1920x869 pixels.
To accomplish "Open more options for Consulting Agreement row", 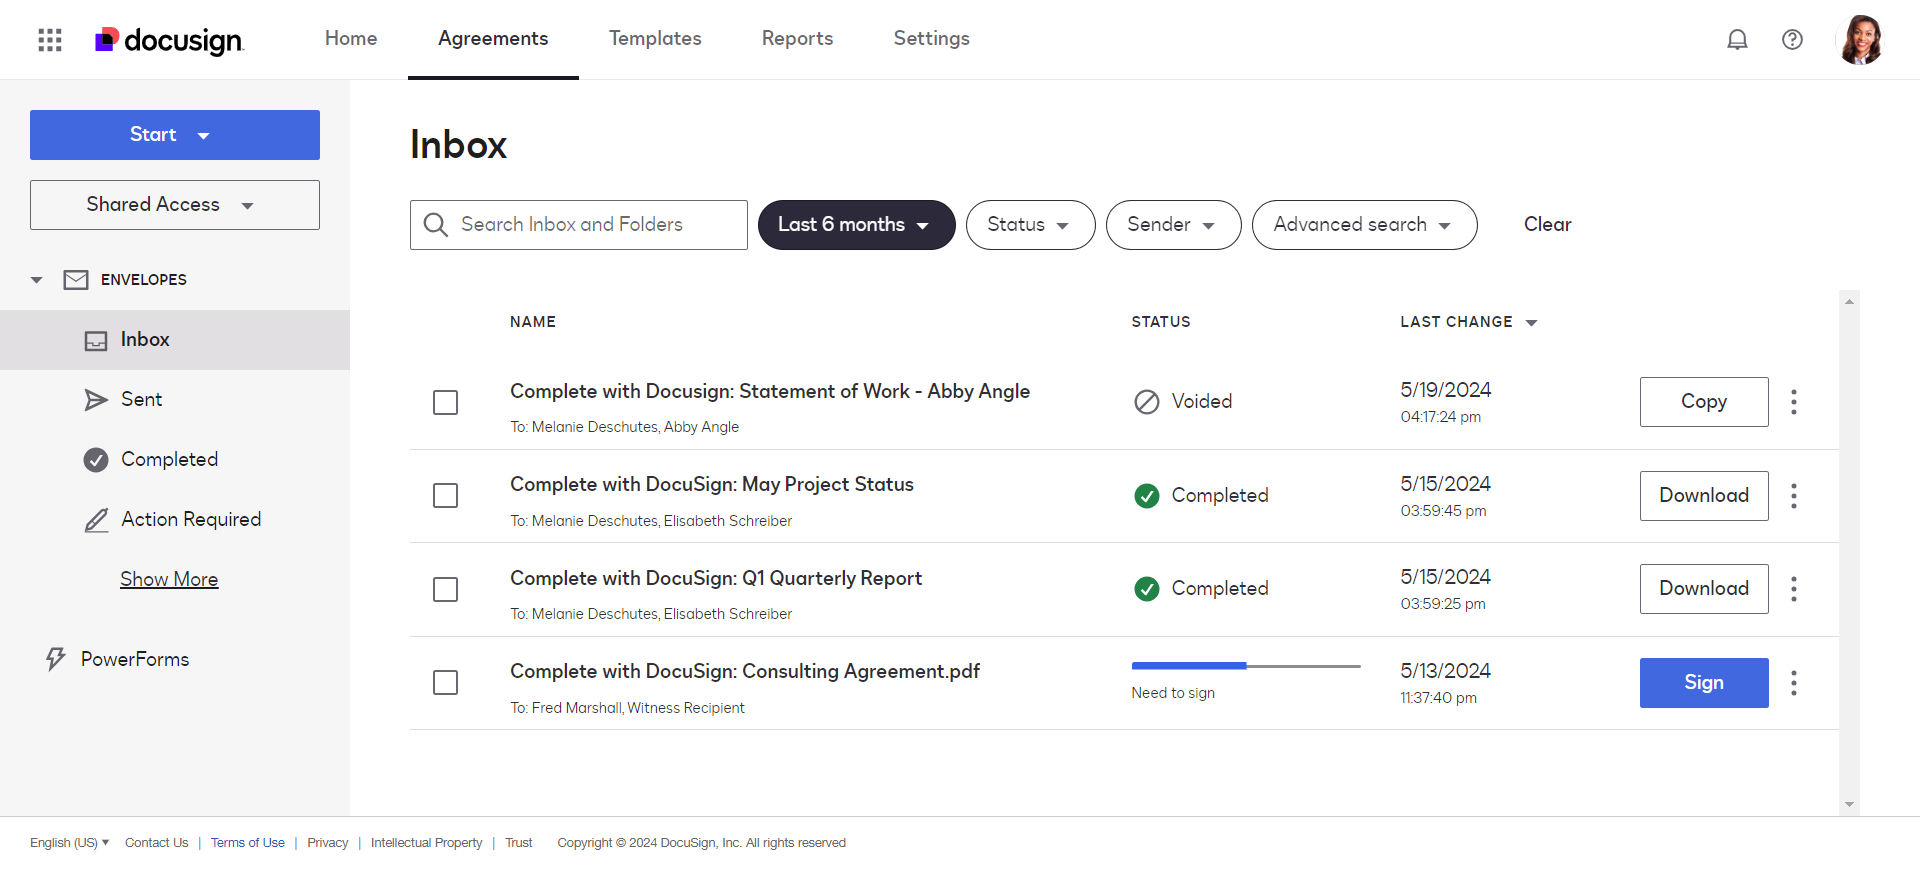I will (1794, 683).
